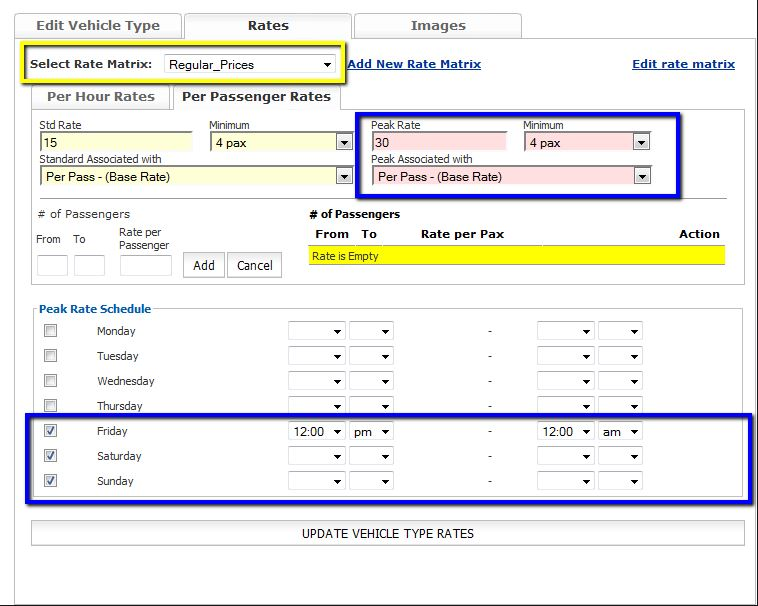The width and height of the screenshot is (758, 606).
Task: Switch to the Images tab
Action: [x=437, y=26]
